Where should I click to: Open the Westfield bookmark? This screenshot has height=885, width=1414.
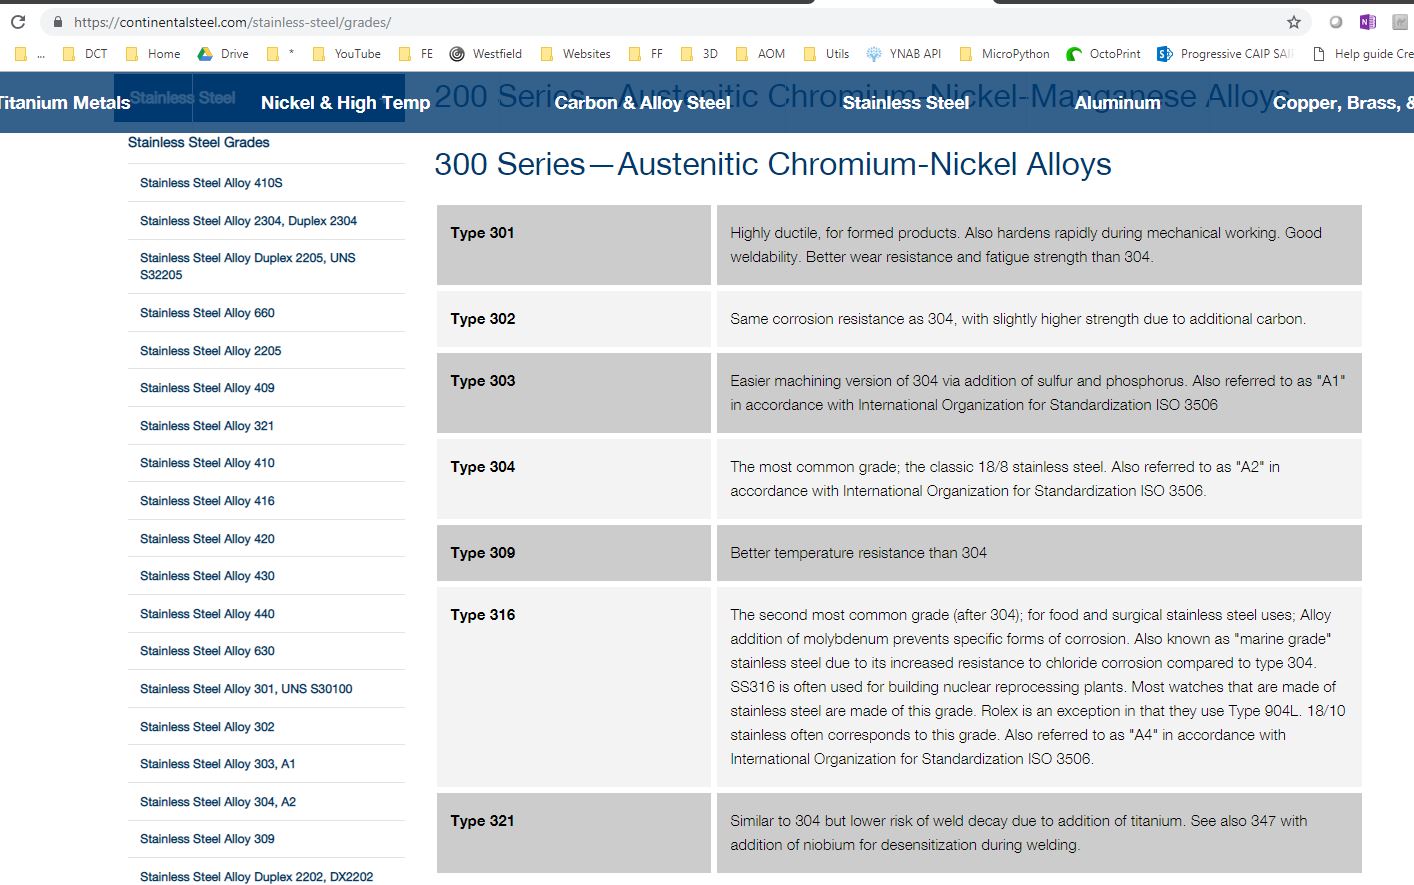click(486, 54)
